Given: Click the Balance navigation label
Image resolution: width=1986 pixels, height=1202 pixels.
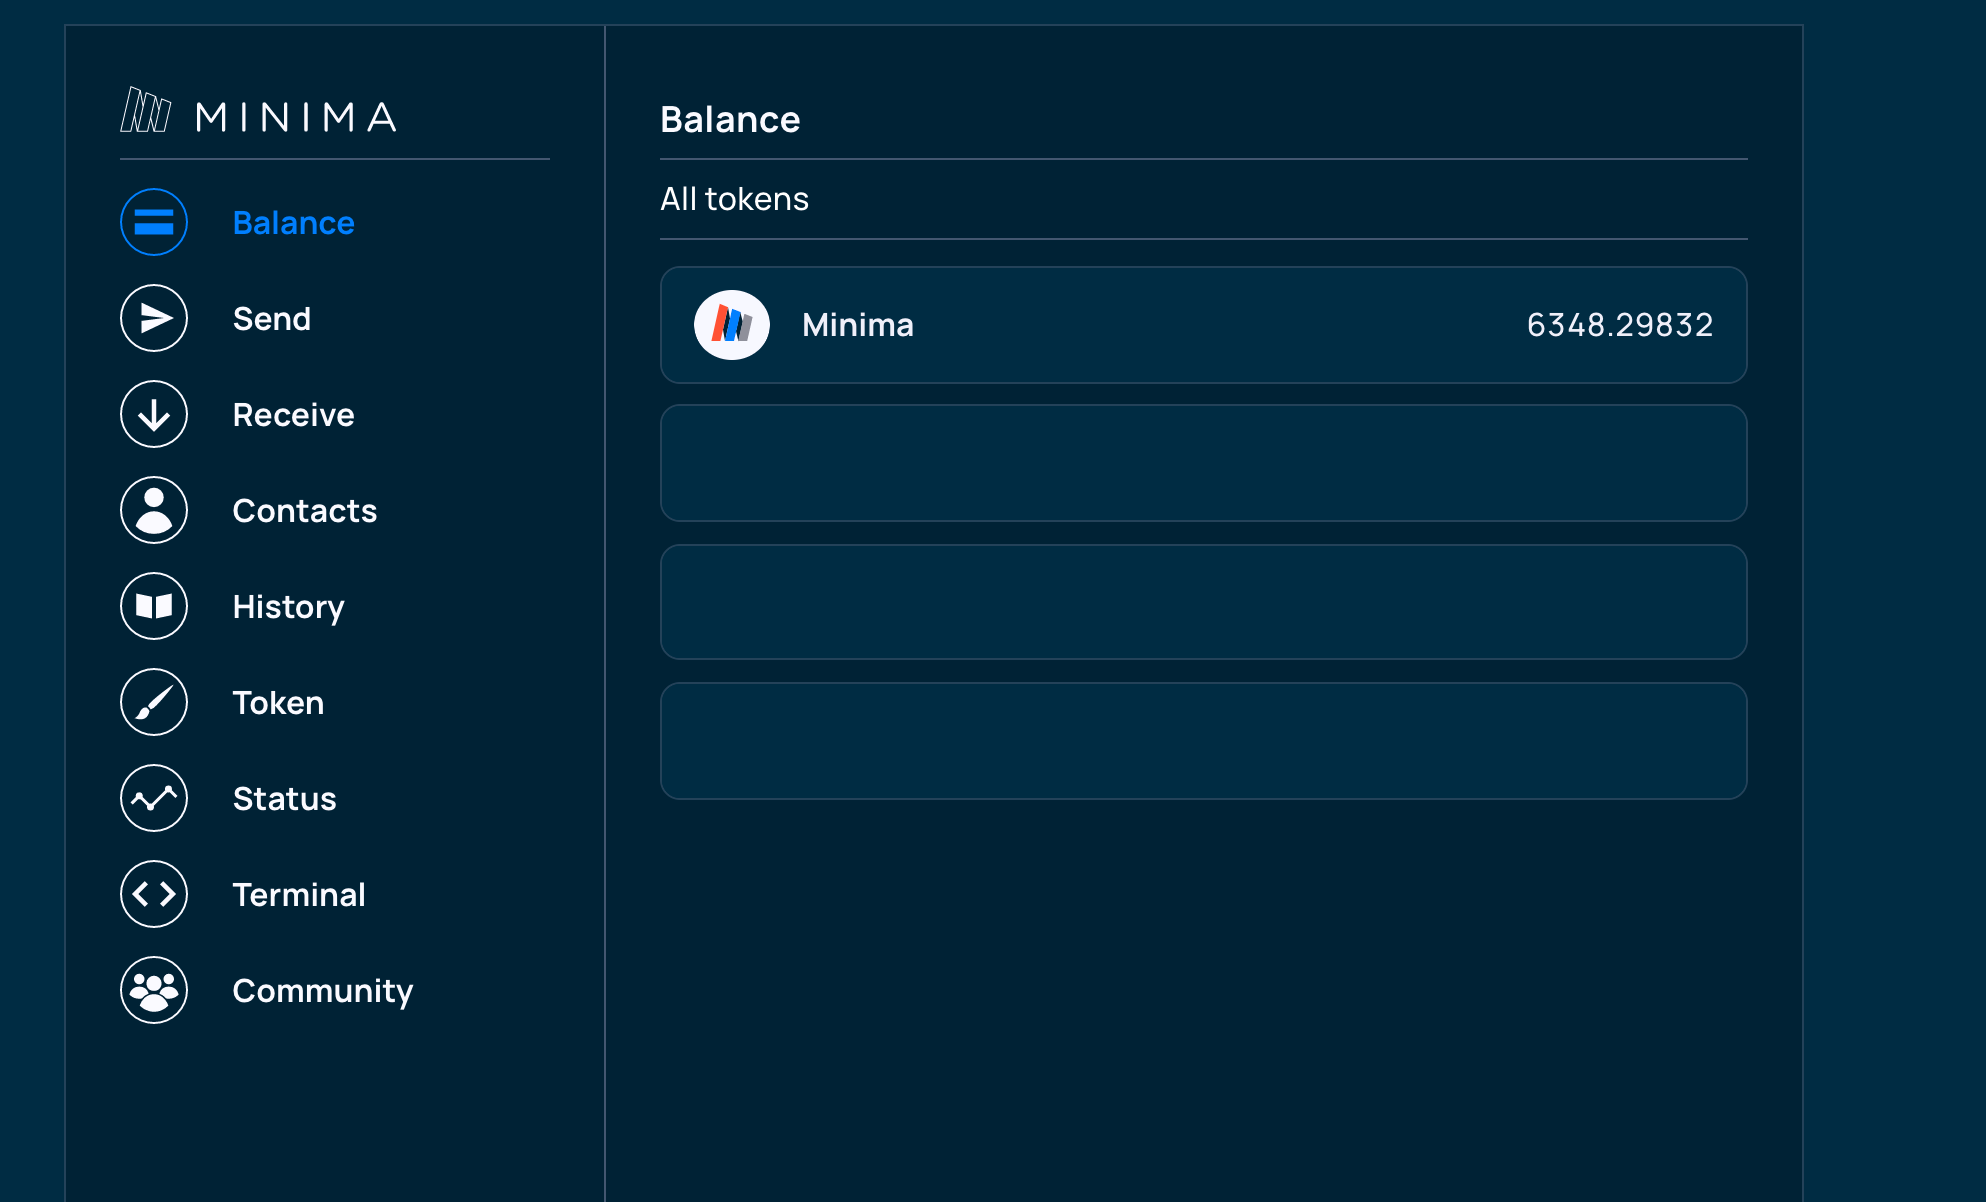Looking at the screenshot, I should click(x=293, y=222).
